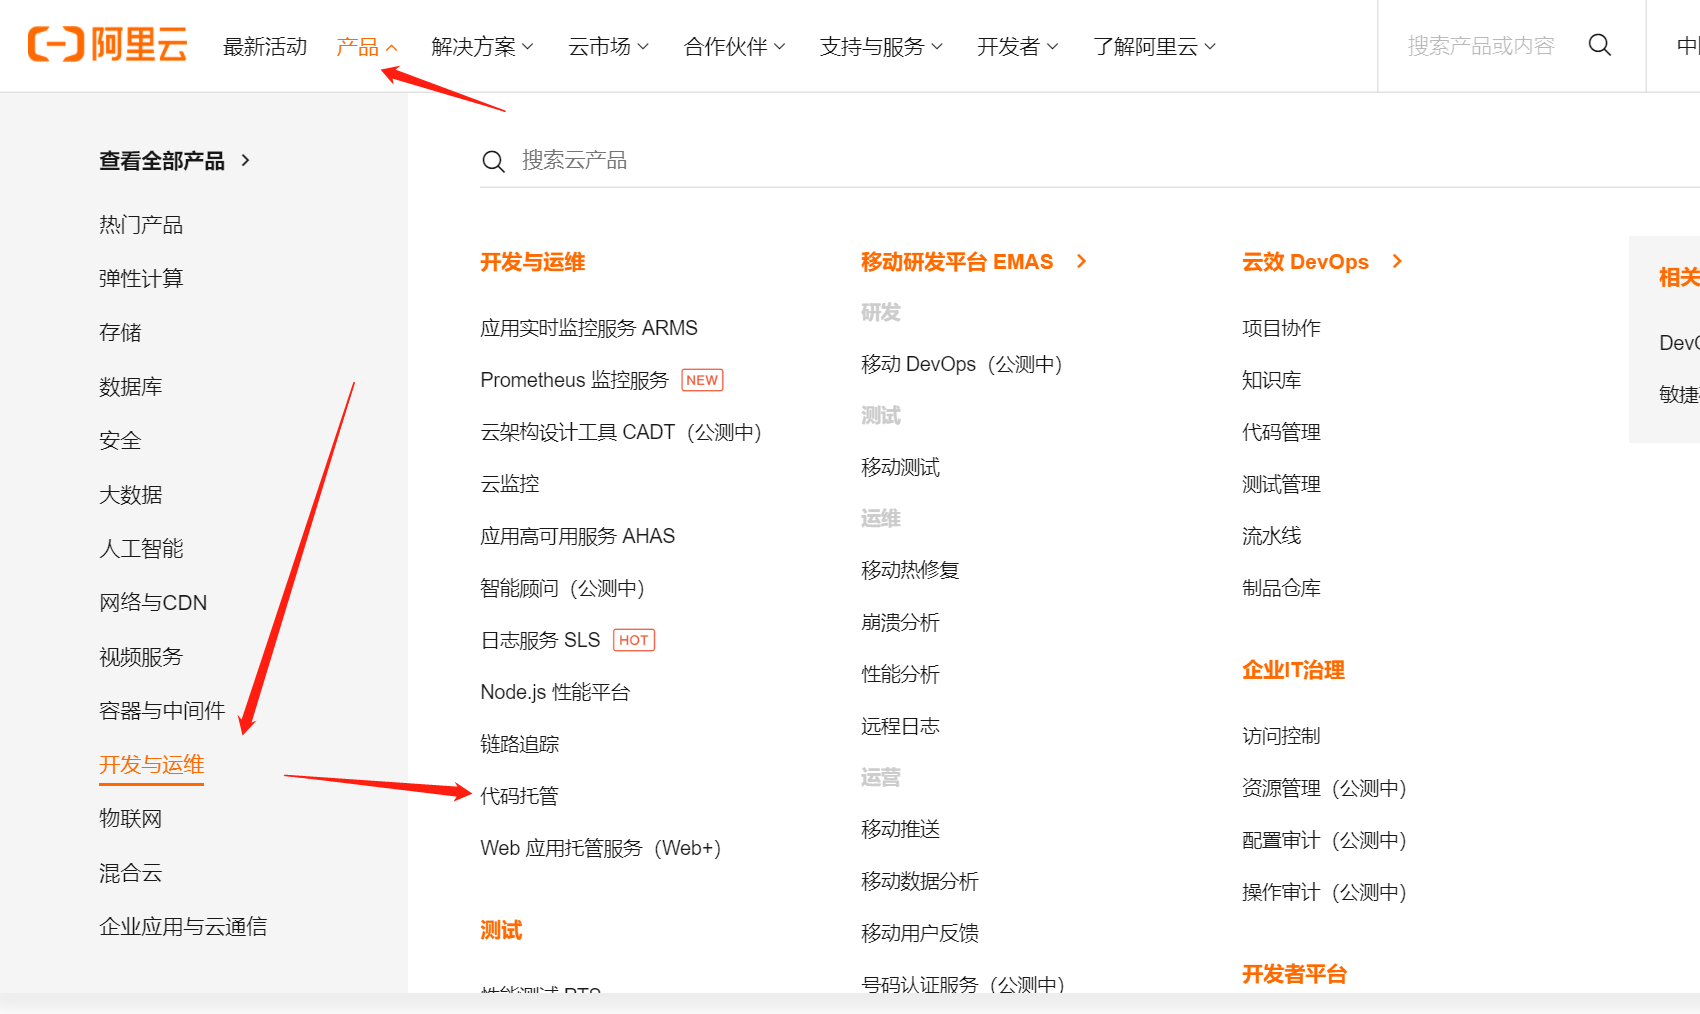Open 项目协作 under 云效 DevOps
The width and height of the screenshot is (1700, 1014).
(x=1282, y=328)
